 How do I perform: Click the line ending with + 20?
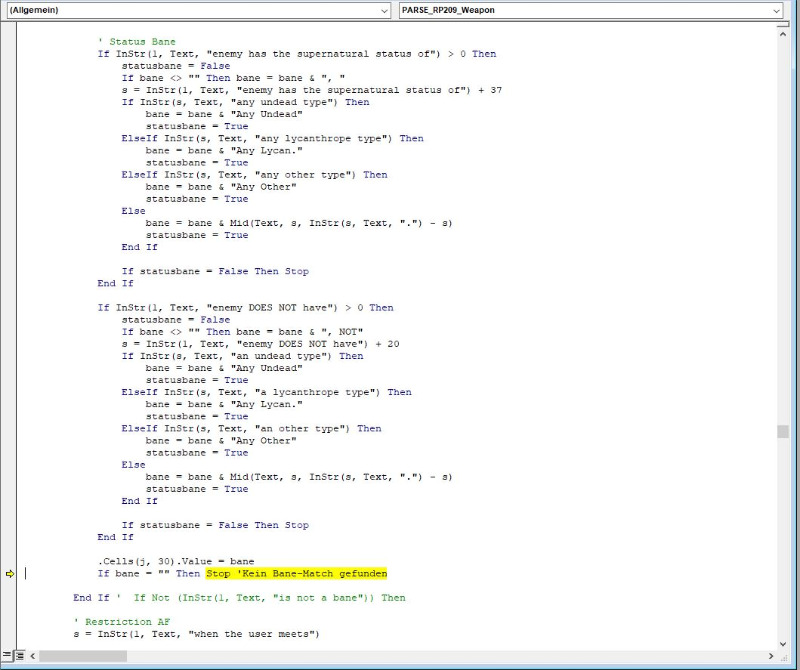(x=260, y=344)
